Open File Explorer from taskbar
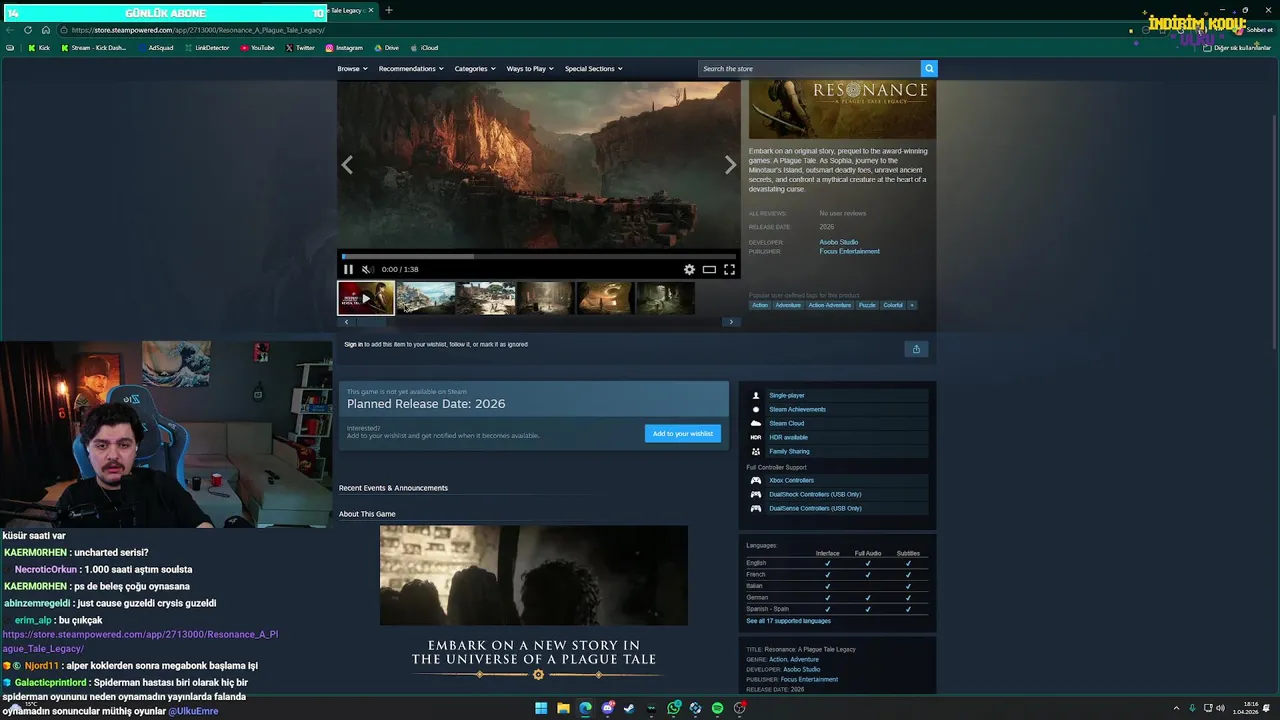 tap(563, 708)
